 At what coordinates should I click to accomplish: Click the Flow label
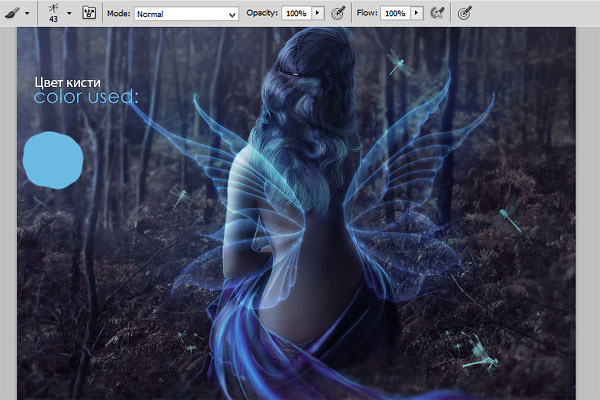[x=367, y=13]
